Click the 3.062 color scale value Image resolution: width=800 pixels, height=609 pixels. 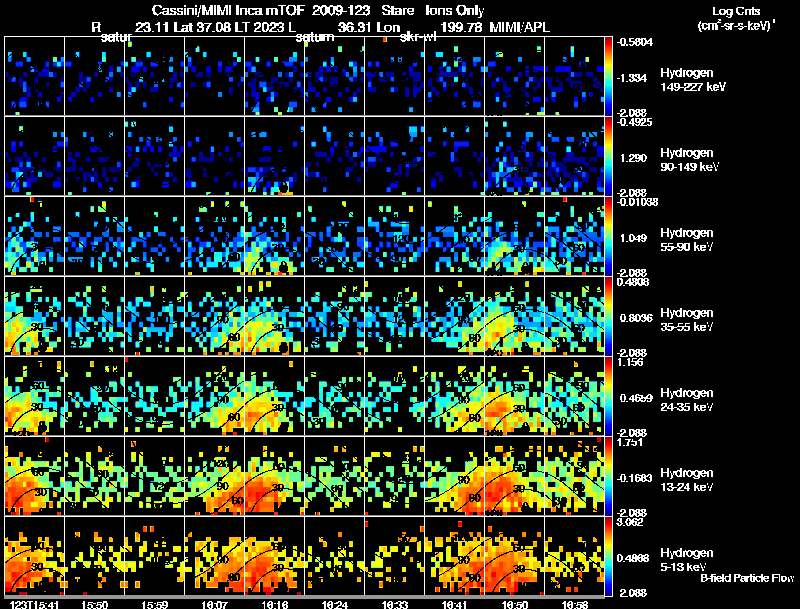click(x=630, y=523)
